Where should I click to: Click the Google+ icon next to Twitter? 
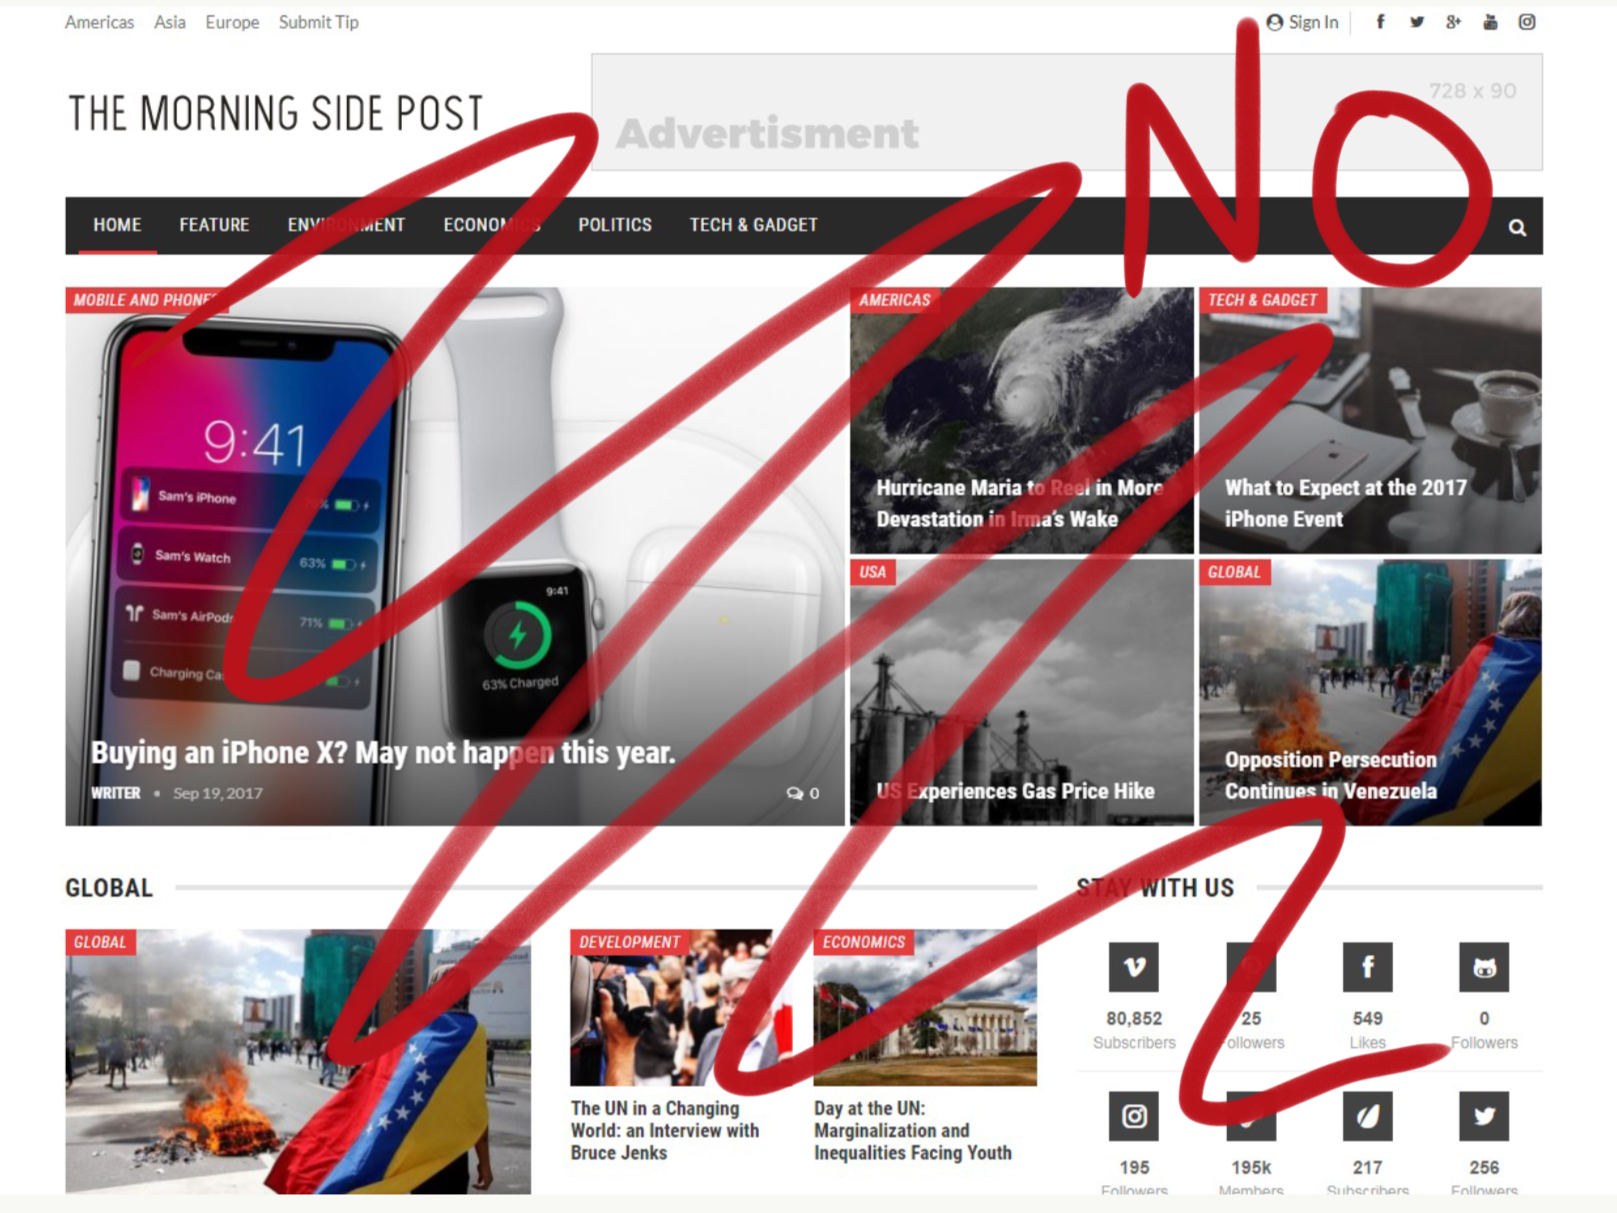tap(1453, 22)
